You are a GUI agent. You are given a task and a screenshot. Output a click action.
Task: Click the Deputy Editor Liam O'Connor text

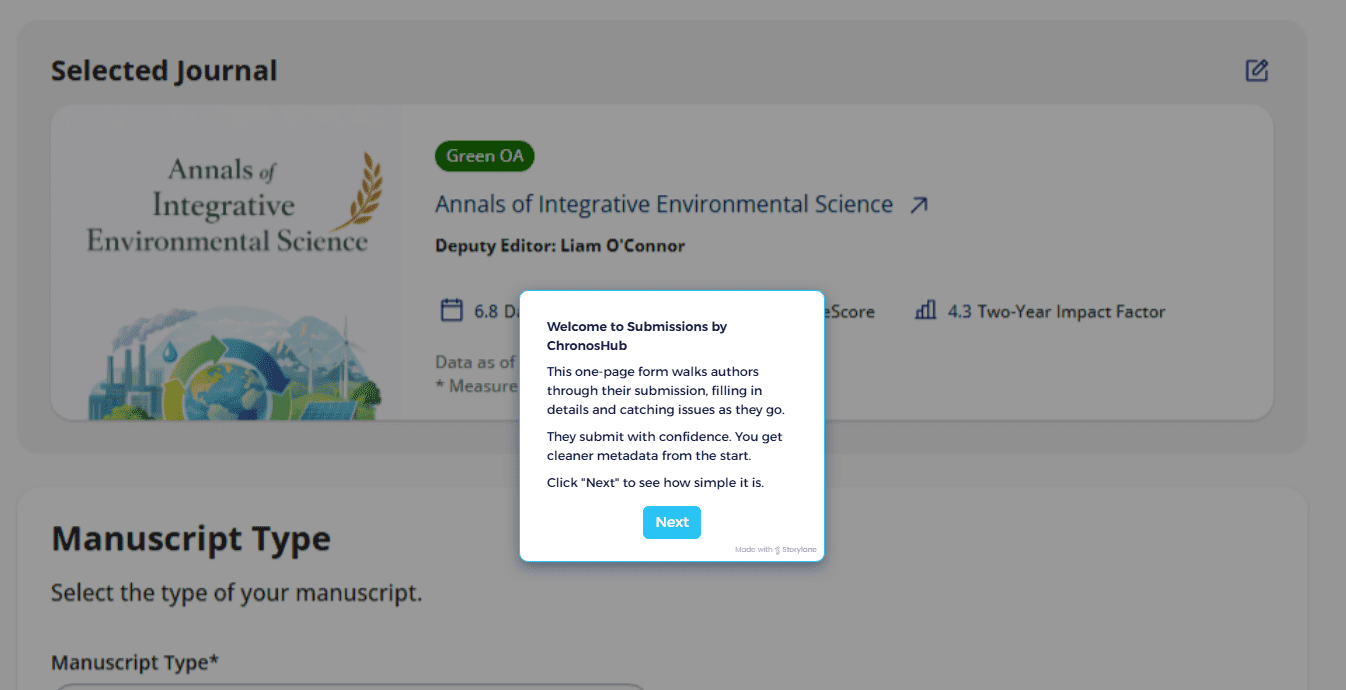(x=559, y=246)
